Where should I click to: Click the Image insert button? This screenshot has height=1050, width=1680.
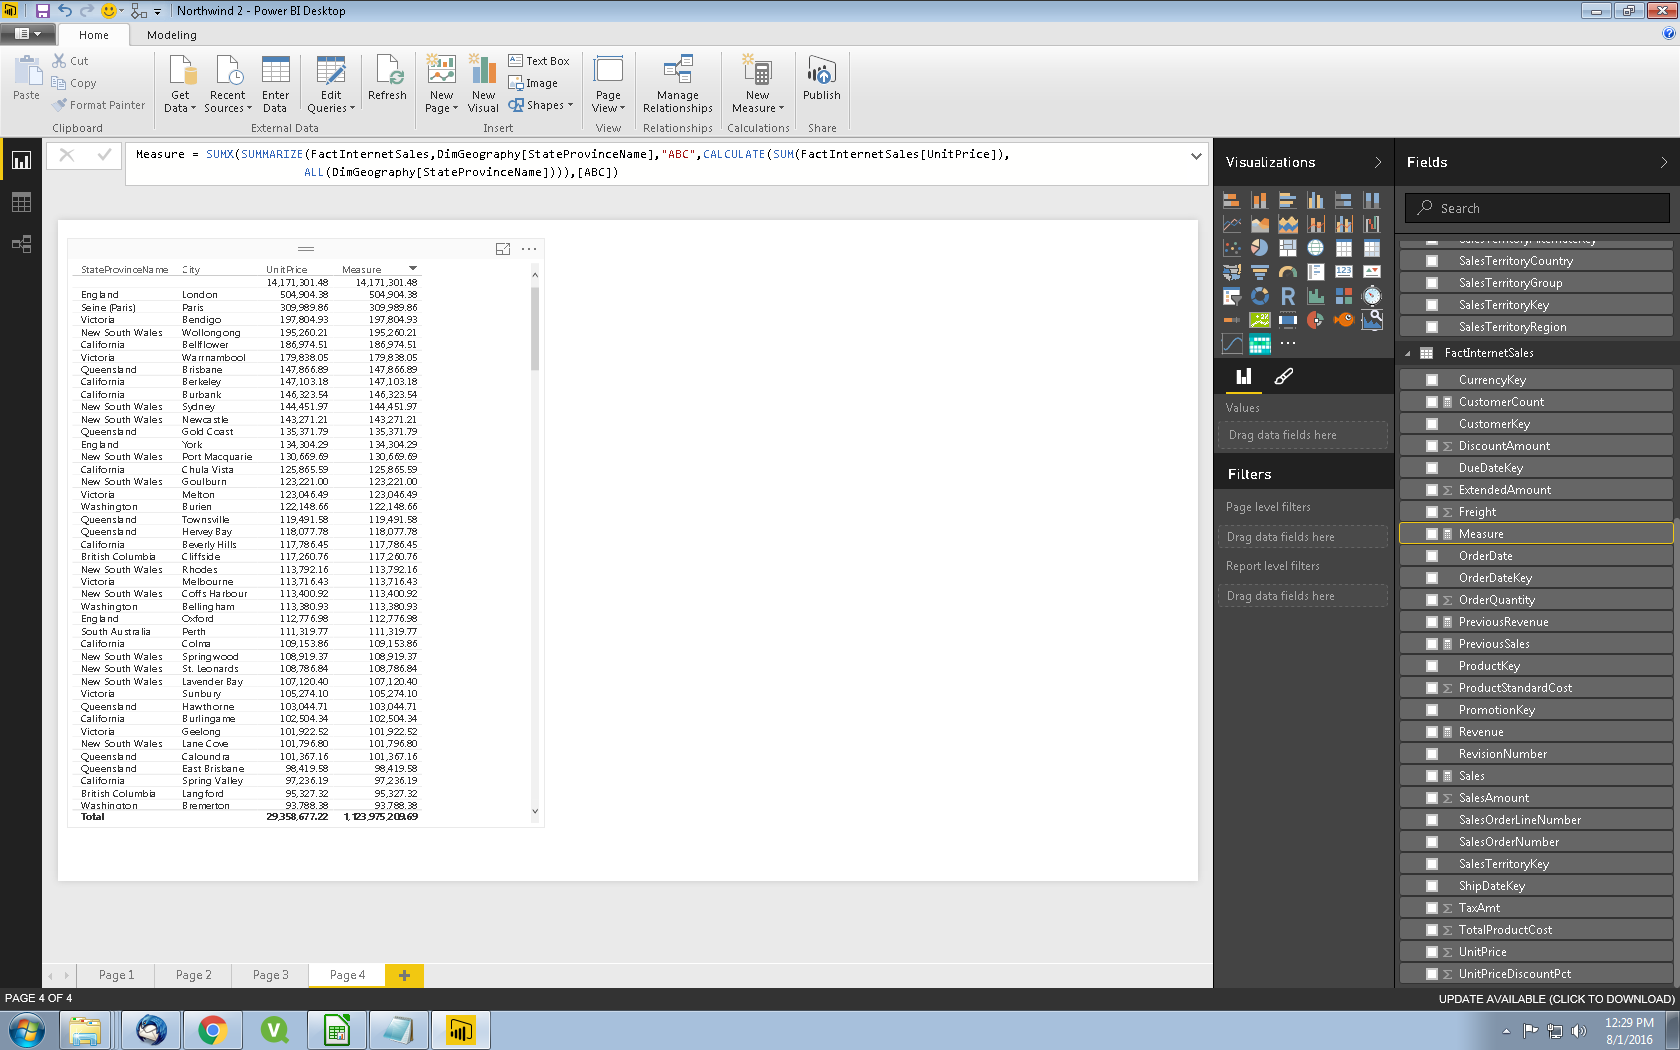533,83
